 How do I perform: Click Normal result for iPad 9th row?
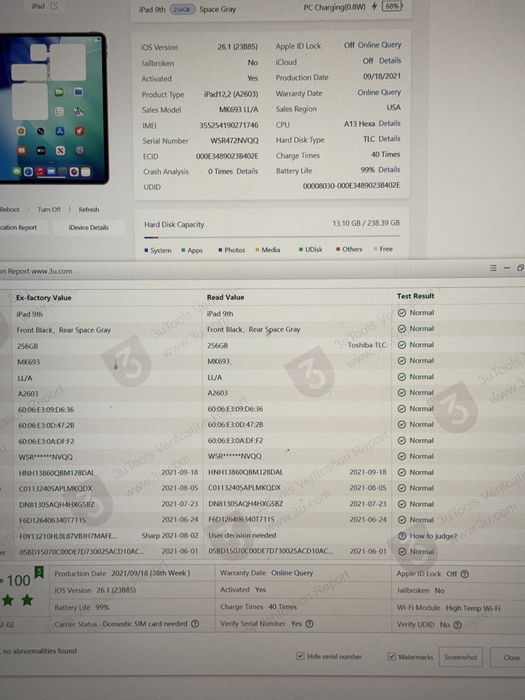(x=416, y=312)
